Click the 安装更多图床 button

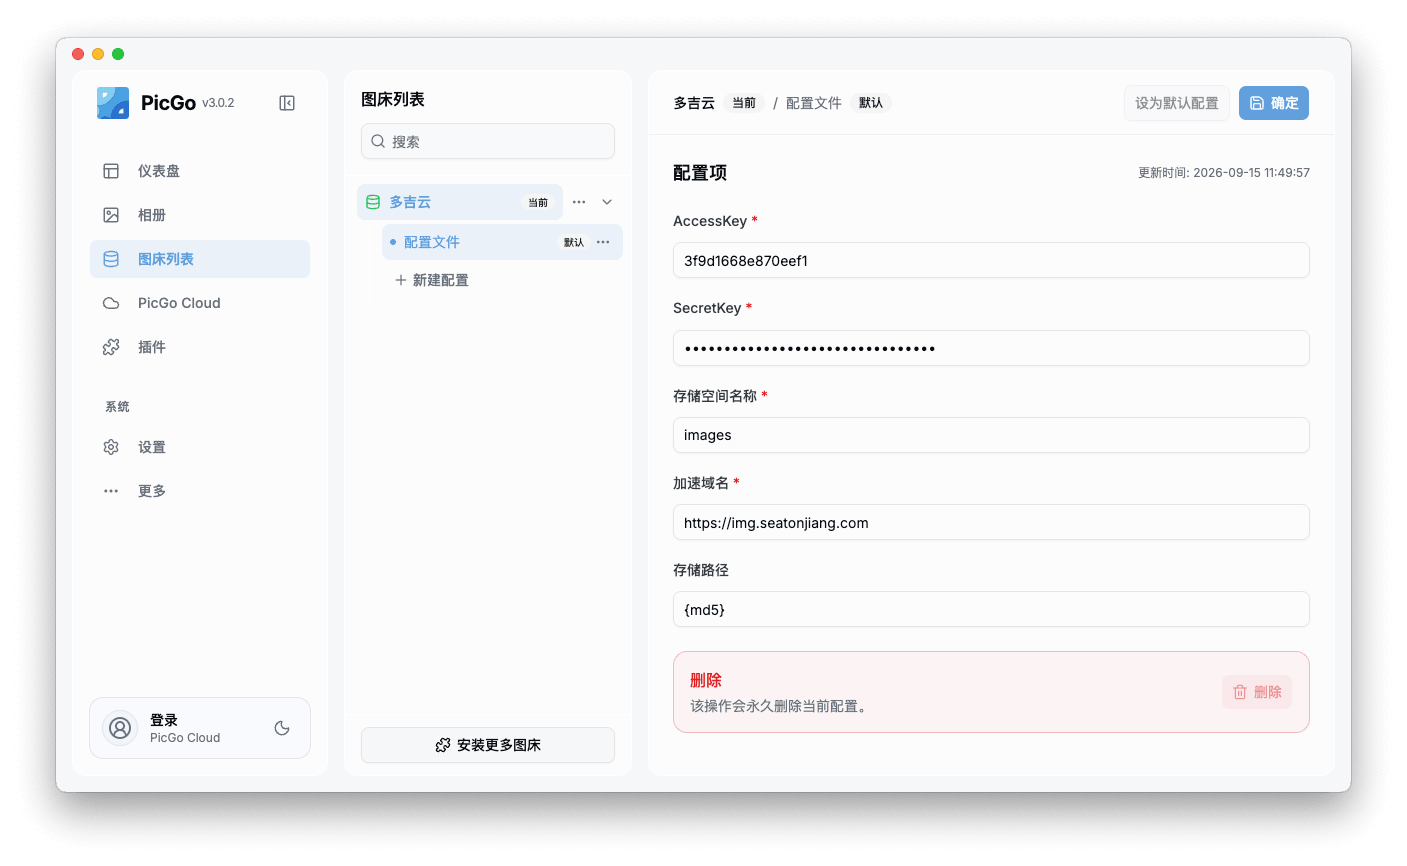pos(488,745)
